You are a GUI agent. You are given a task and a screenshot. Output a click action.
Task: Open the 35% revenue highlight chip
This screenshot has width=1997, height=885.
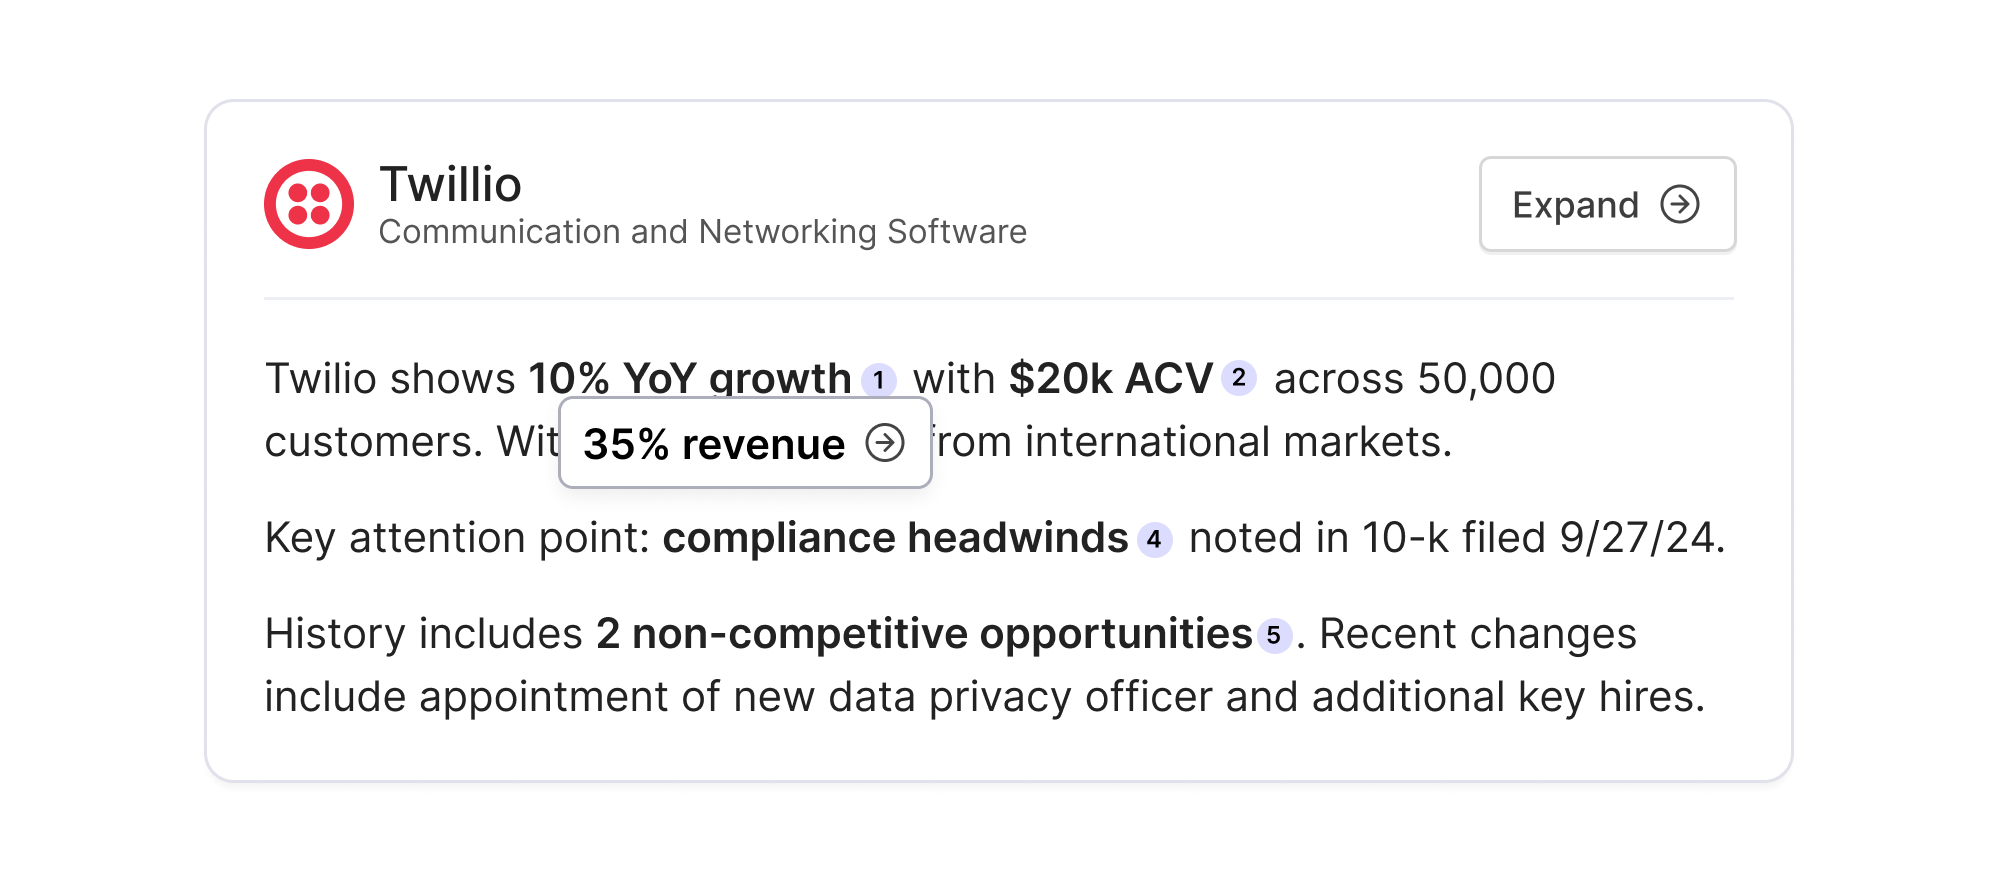point(714,443)
